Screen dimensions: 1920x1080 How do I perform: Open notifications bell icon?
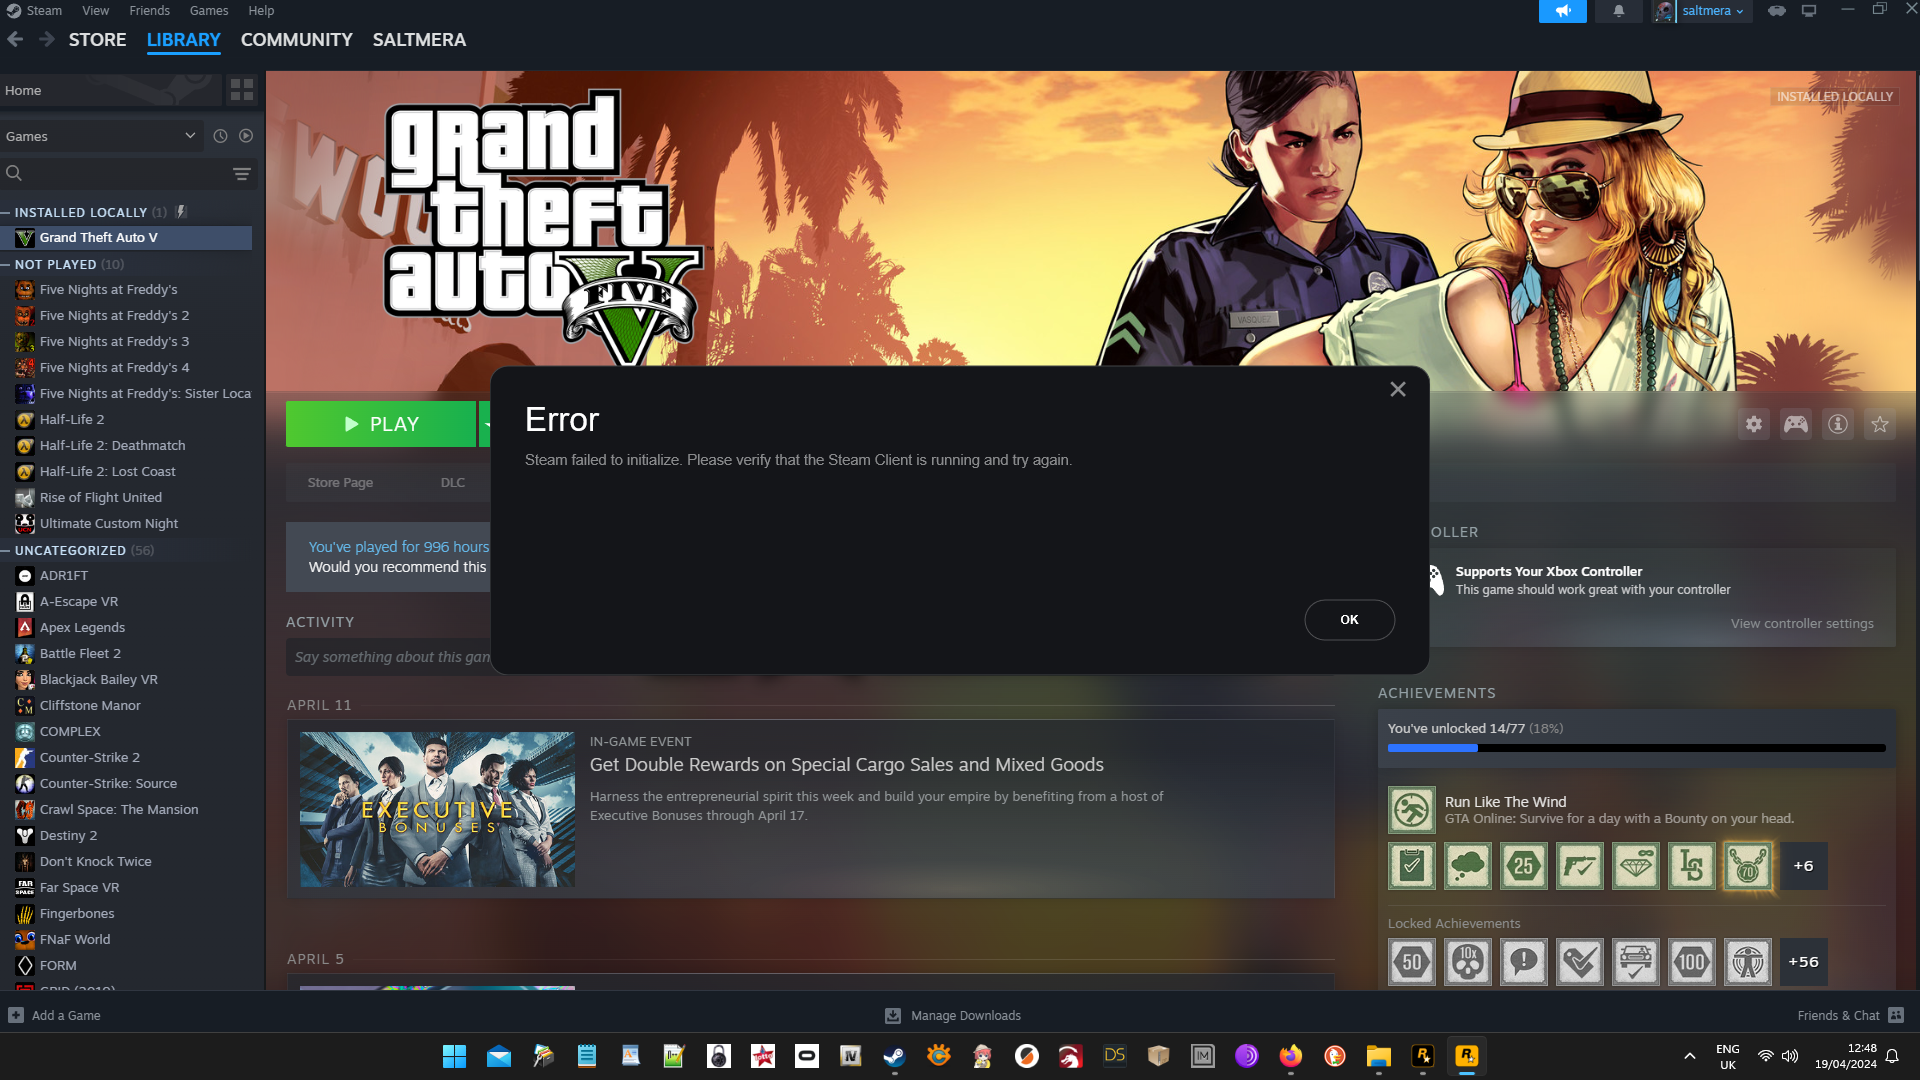coord(1618,11)
